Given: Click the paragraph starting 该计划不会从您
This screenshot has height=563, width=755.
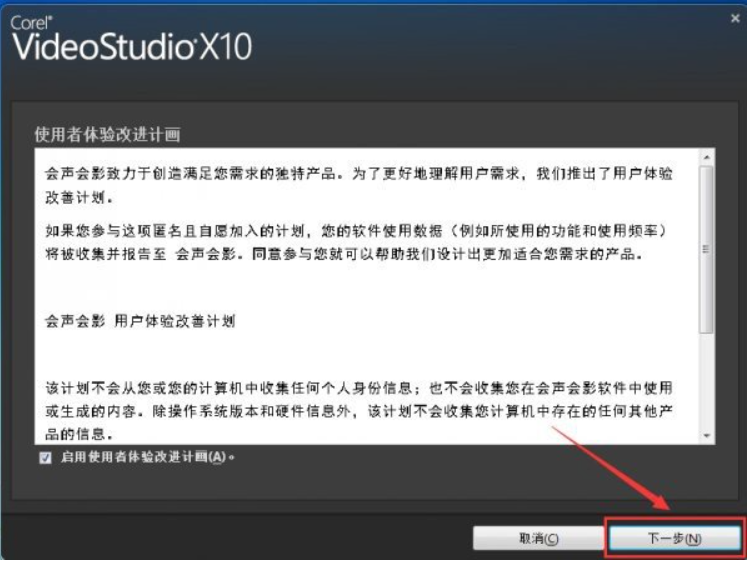Looking at the screenshot, I should pyautogui.click(x=359, y=411).
